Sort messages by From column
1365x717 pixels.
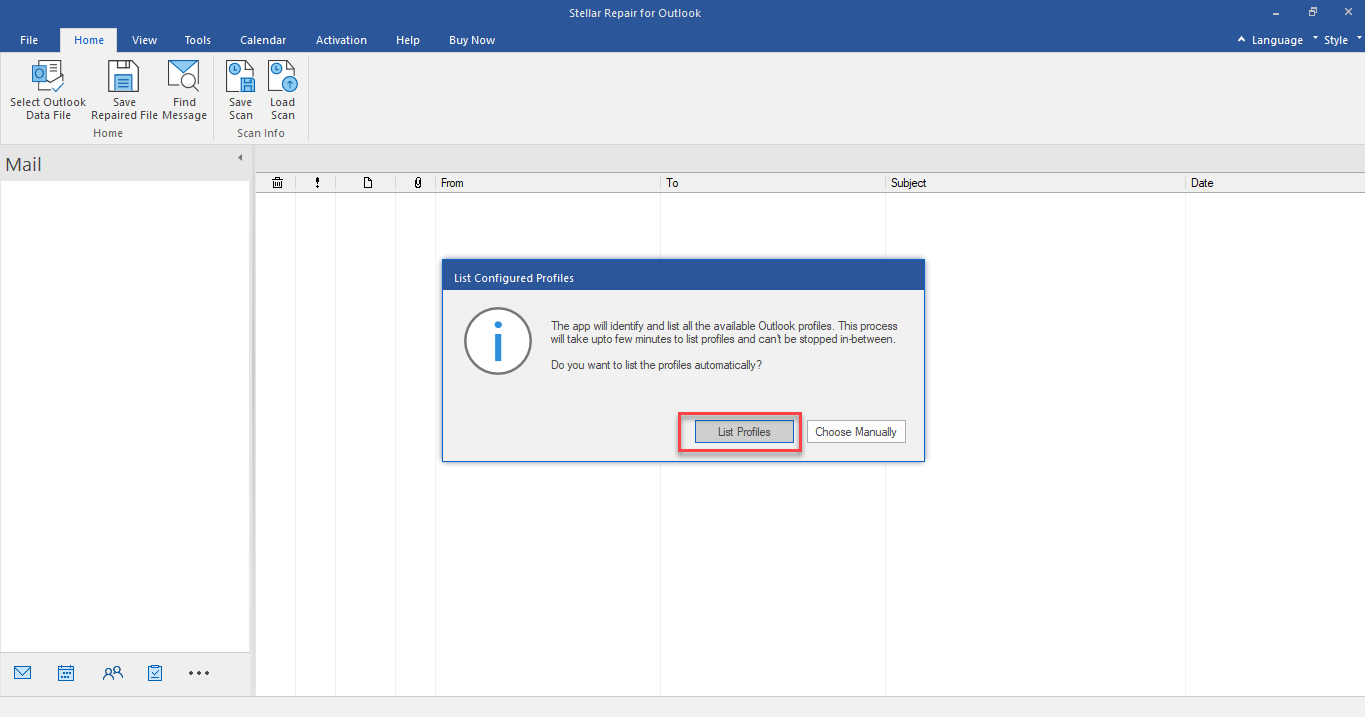[x=548, y=183]
